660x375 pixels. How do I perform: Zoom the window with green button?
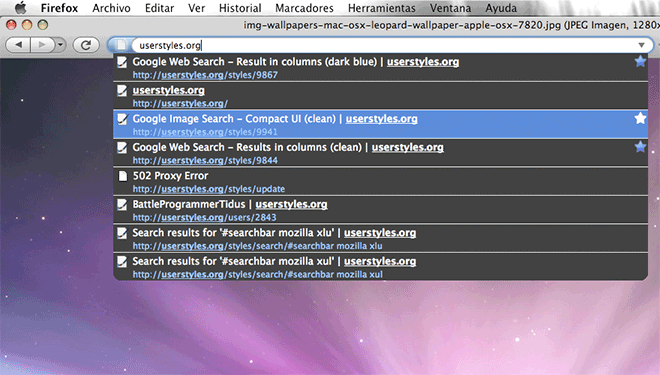(43, 25)
